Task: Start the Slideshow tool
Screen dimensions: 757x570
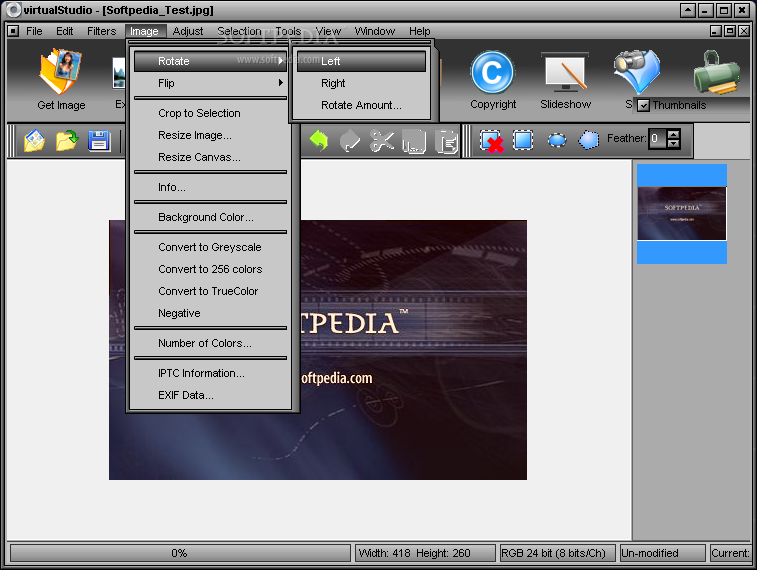Action: pos(565,79)
